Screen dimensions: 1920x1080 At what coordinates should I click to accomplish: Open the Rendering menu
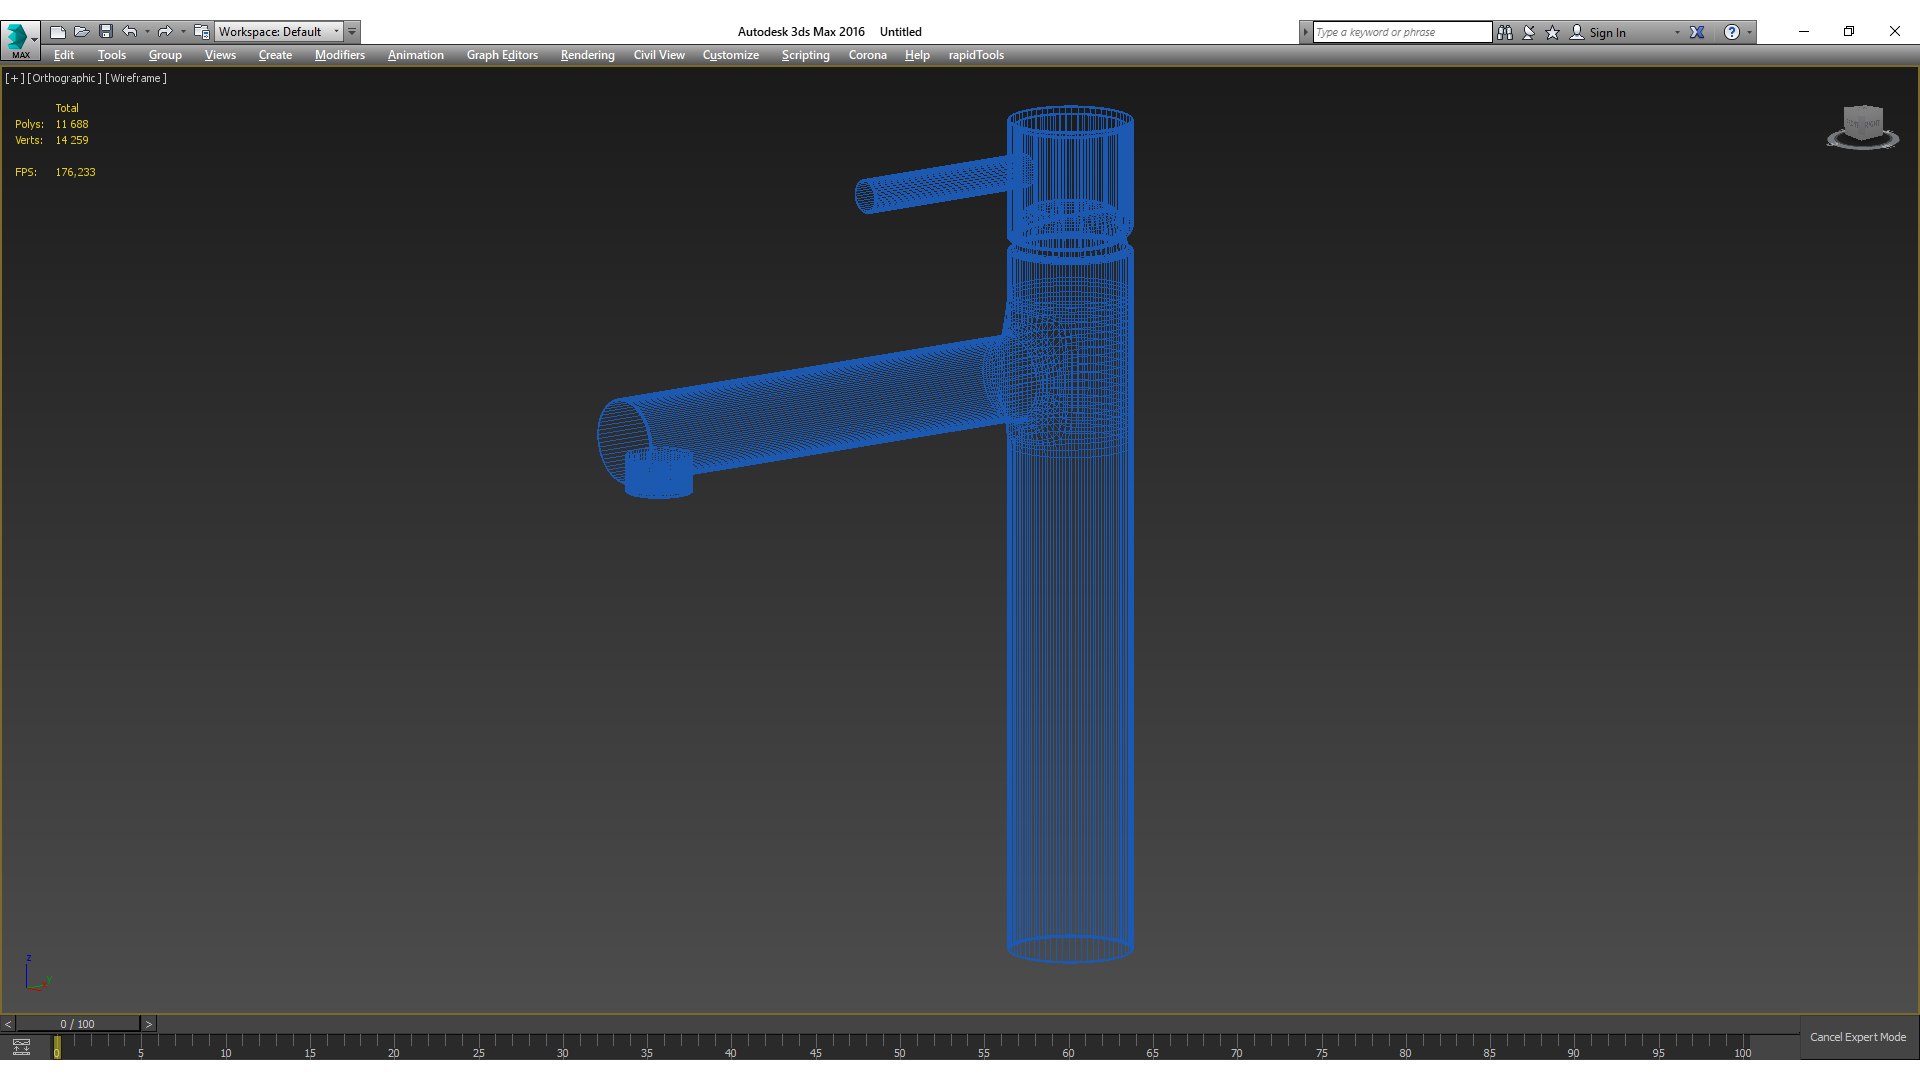pos(587,55)
